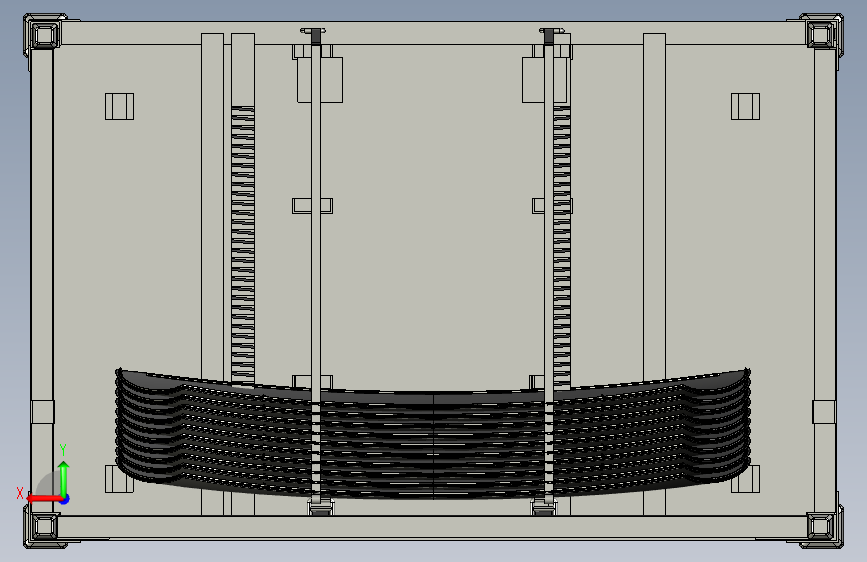Select the top-right corner casting of frame
Screen dimensions: 867x562
(822, 35)
